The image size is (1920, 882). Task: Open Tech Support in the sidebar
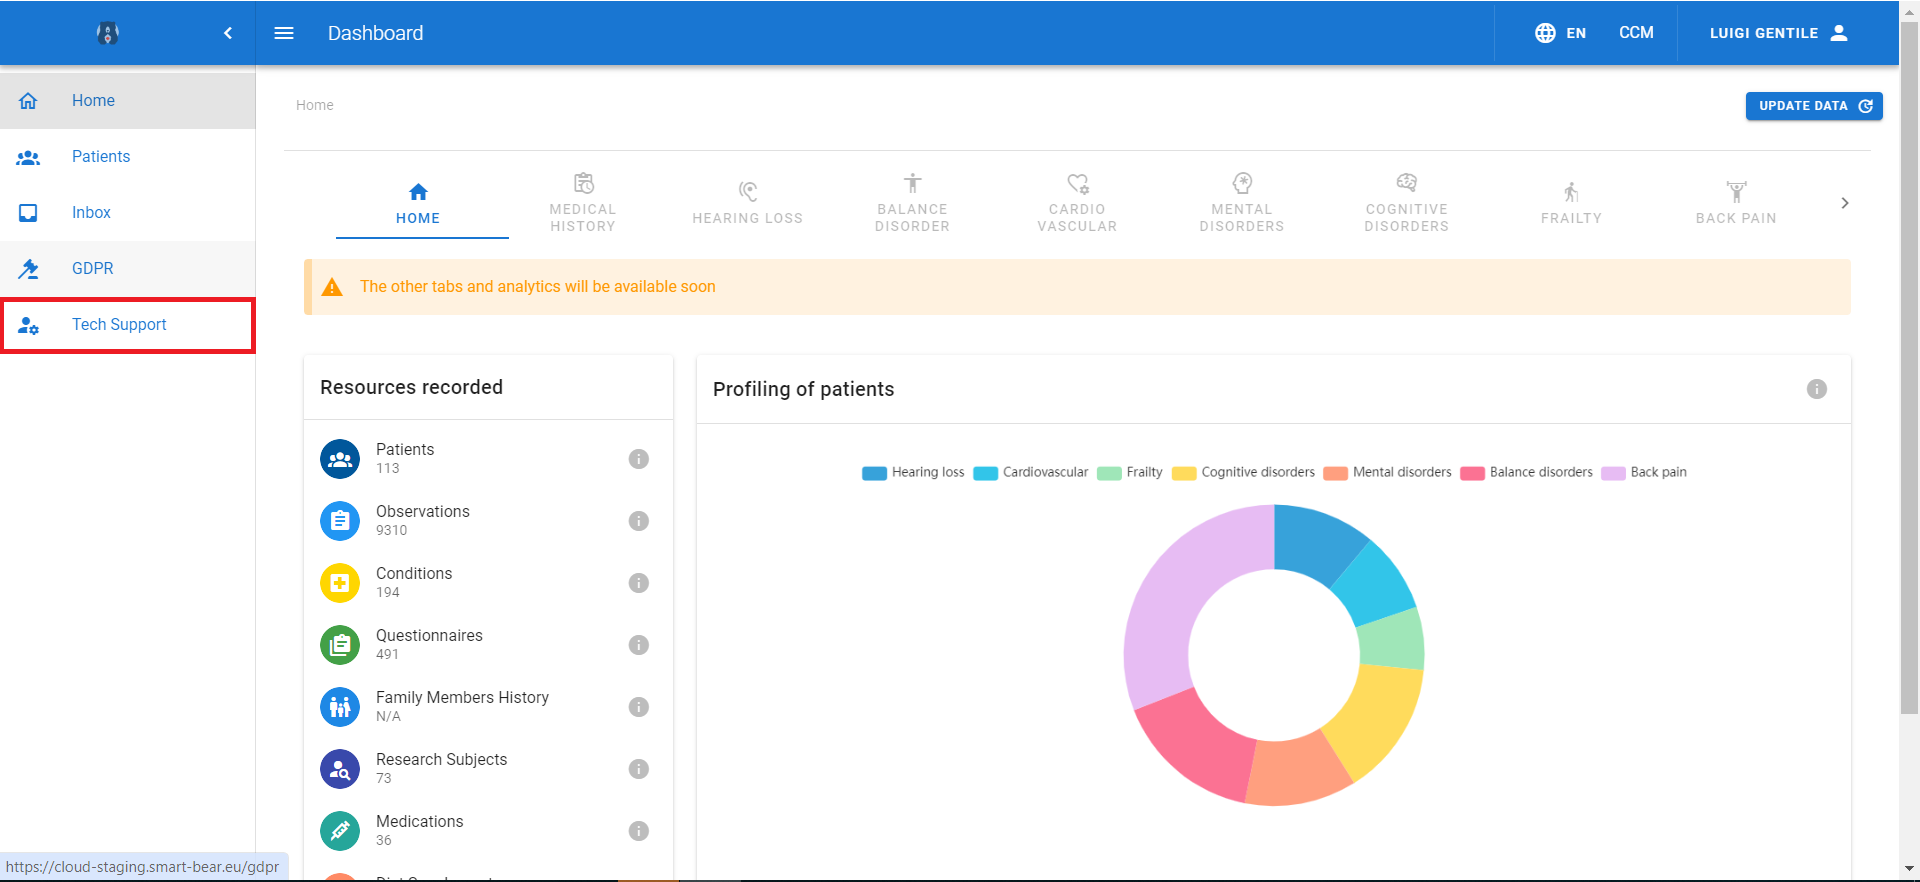(x=128, y=325)
